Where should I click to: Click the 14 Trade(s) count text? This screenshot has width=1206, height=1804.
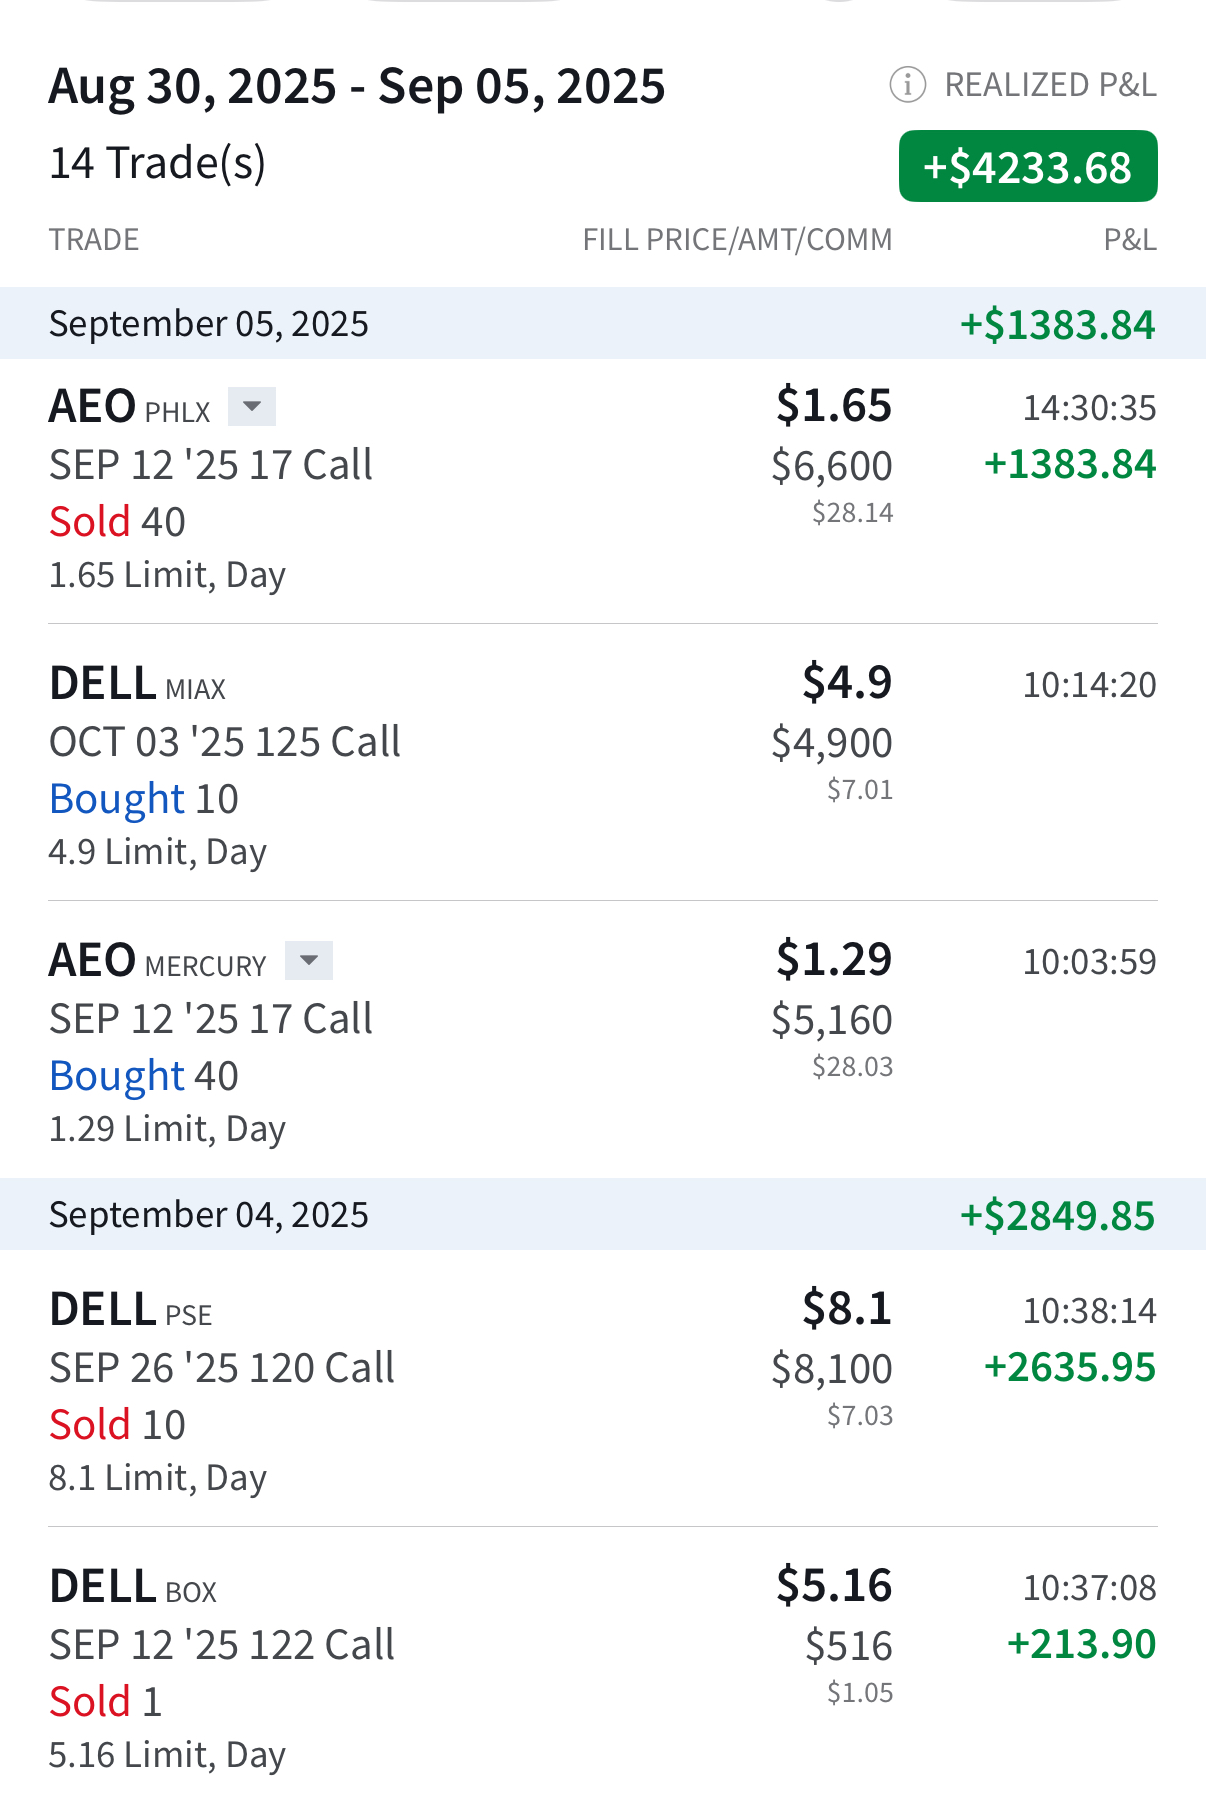point(158,163)
